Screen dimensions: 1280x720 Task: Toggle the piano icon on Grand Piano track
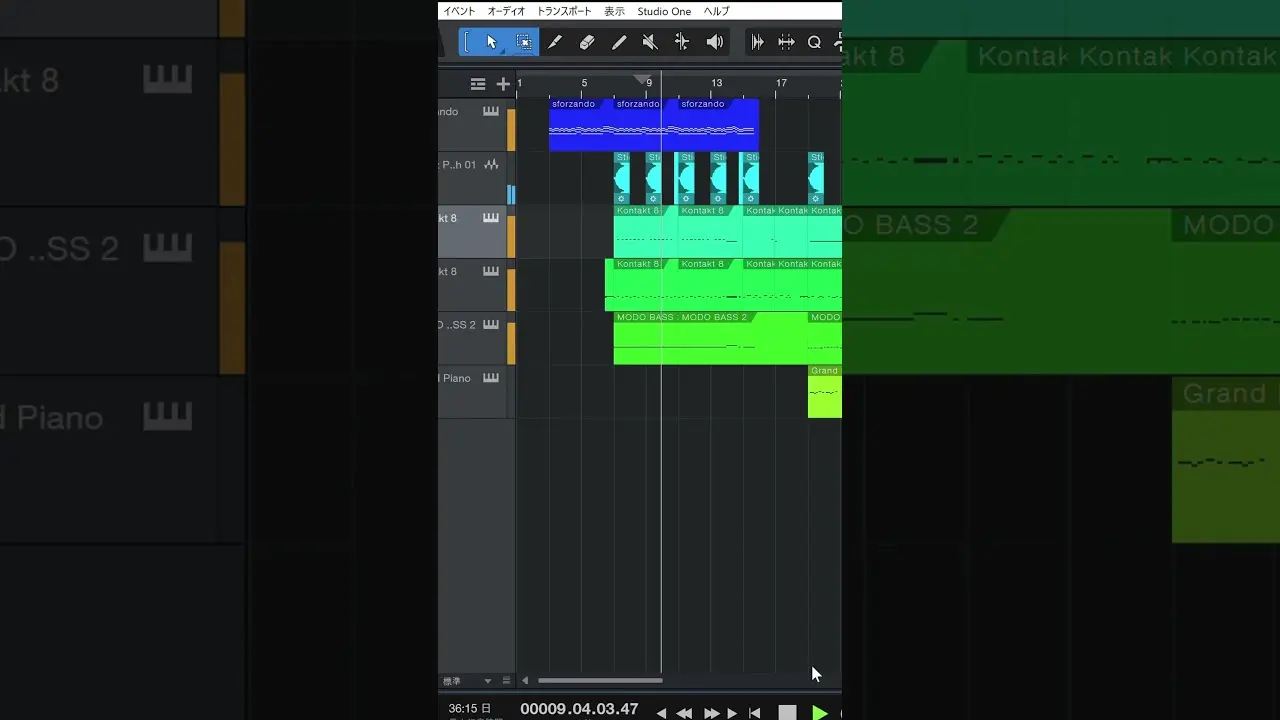click(491, 378)
